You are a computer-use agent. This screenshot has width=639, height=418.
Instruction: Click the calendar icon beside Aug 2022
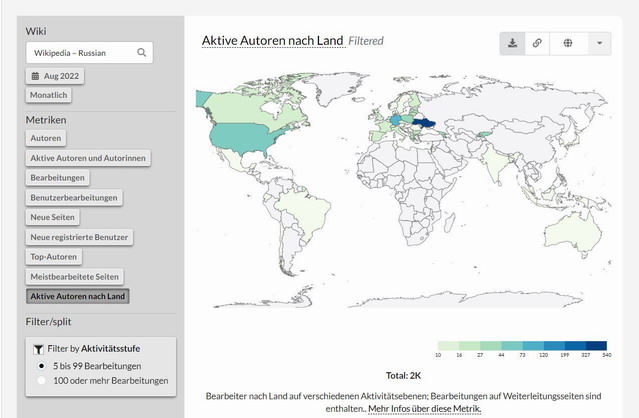coord(35,76)
